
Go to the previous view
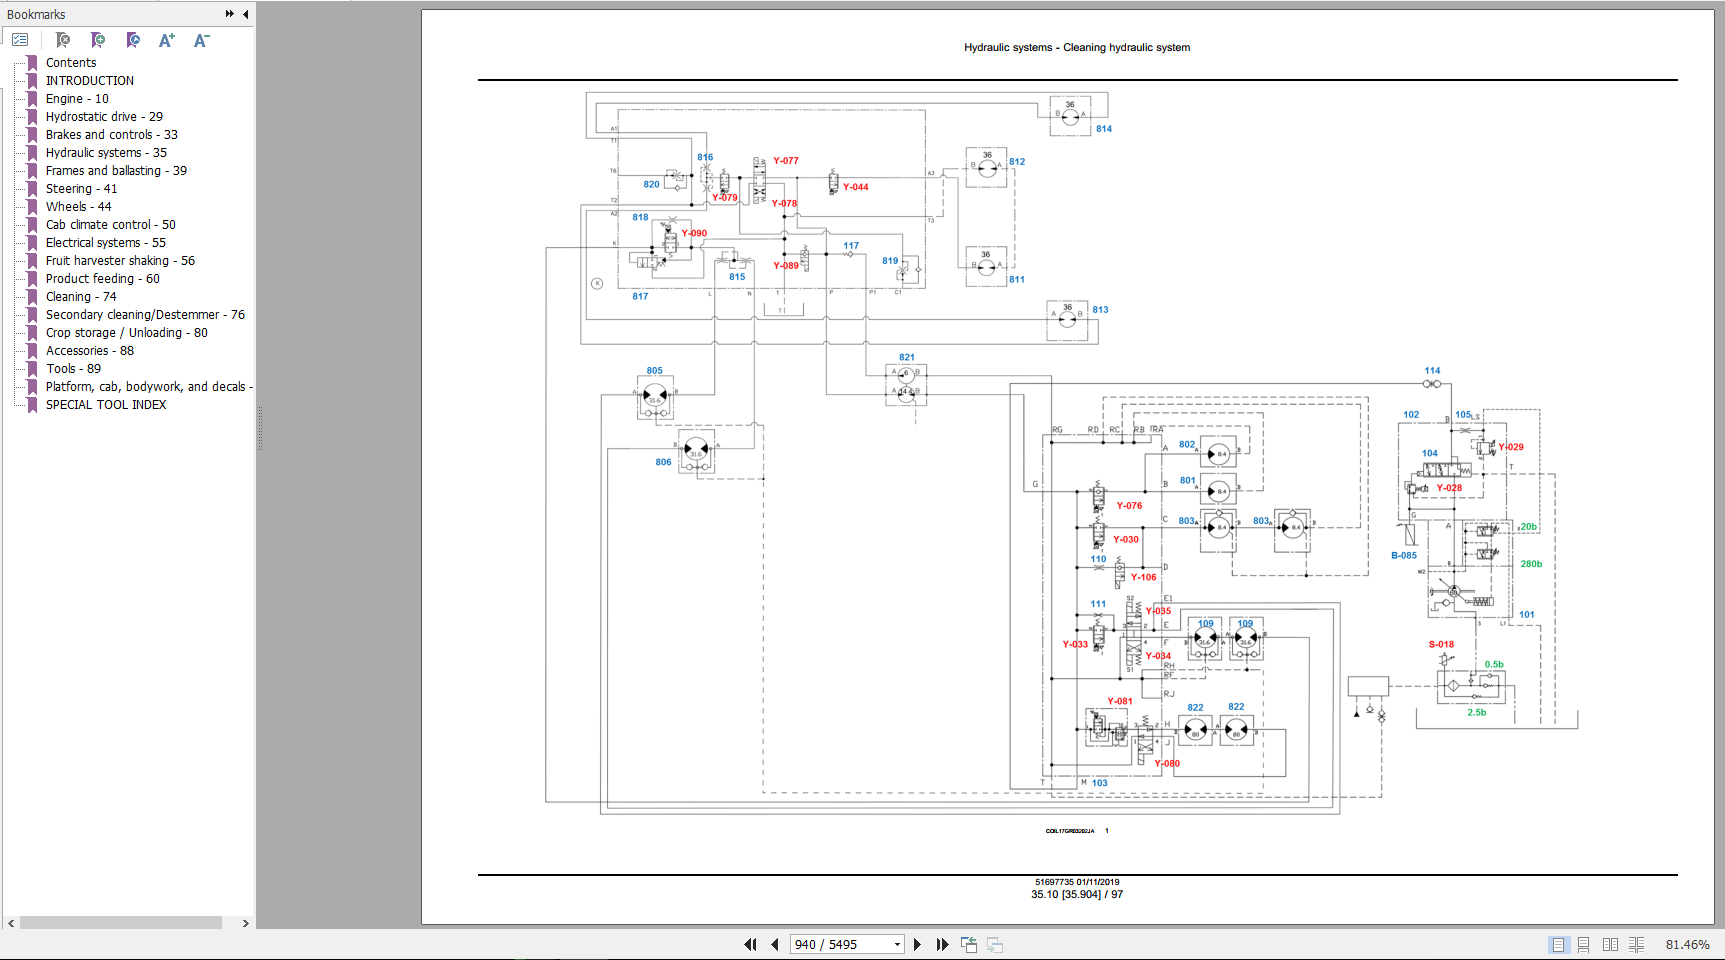point(968,944)
